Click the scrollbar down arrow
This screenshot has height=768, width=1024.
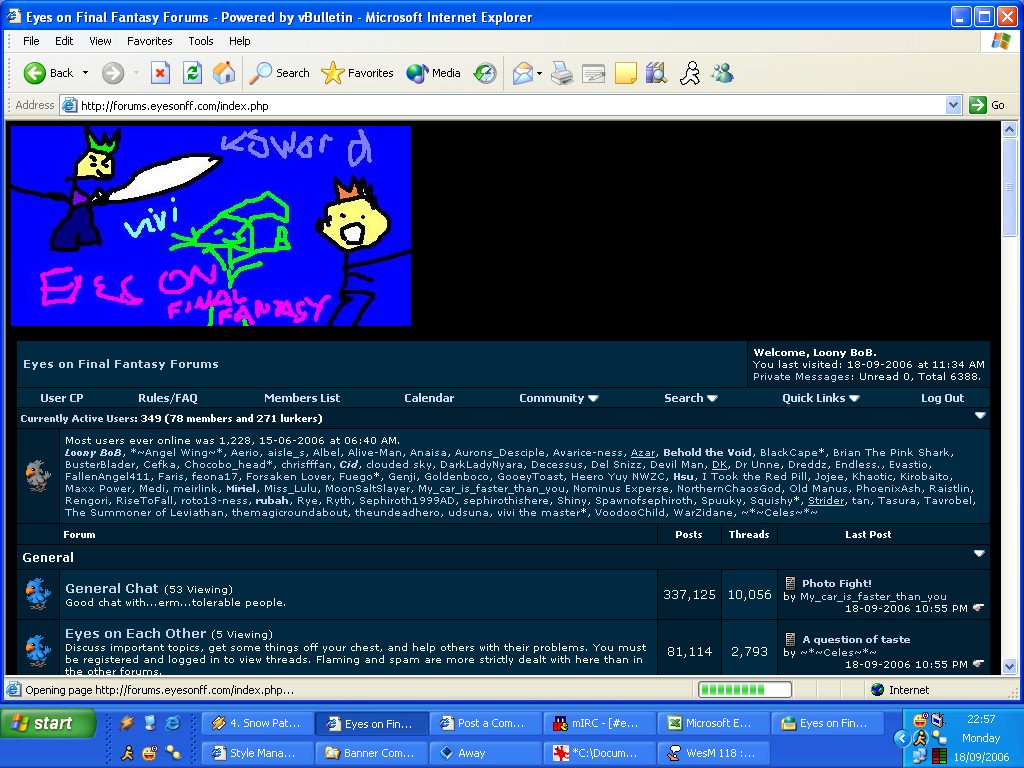(x=1010, y=667)
